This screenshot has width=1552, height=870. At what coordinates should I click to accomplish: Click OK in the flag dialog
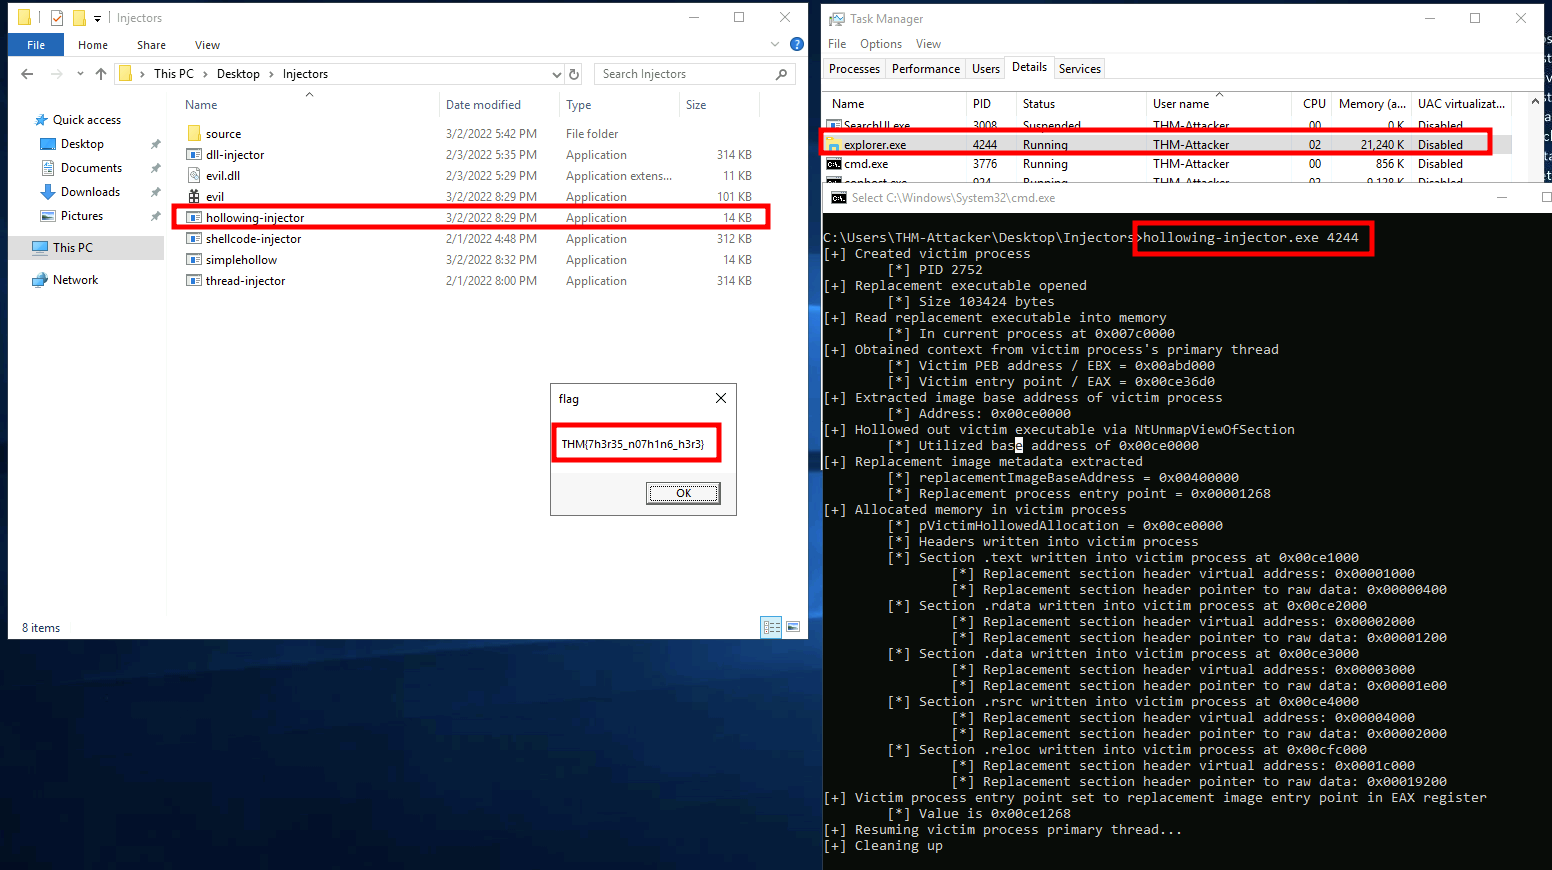683,493
